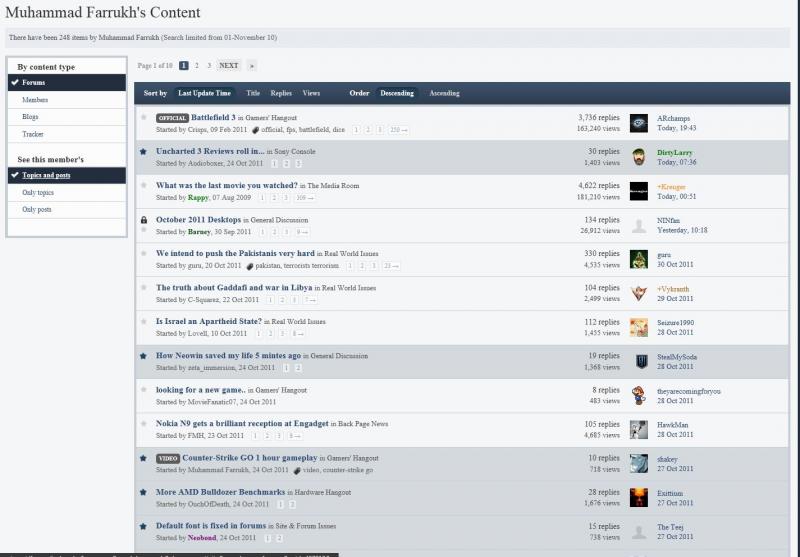Open Nokia N9 brilliant reception topic
Image resolution: width=800 pixels, height=557 pixels.
[x=242, y=424]
